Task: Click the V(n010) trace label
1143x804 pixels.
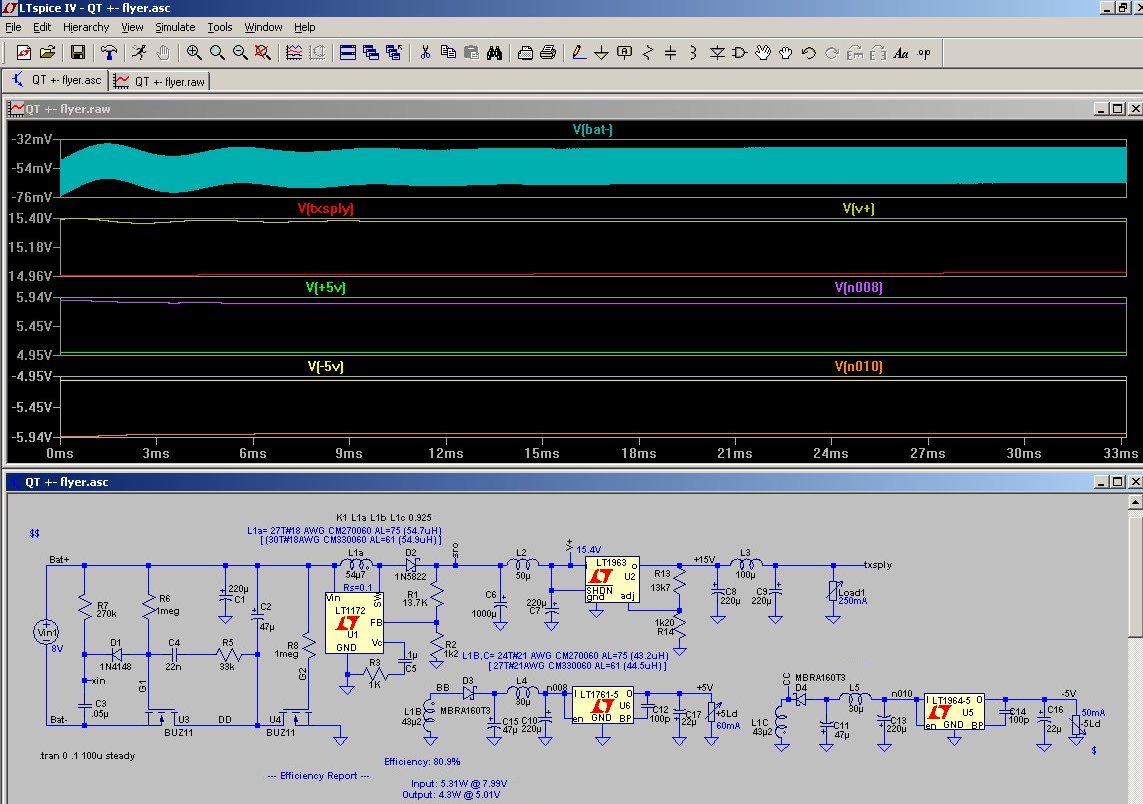Action: pos(858,367)
